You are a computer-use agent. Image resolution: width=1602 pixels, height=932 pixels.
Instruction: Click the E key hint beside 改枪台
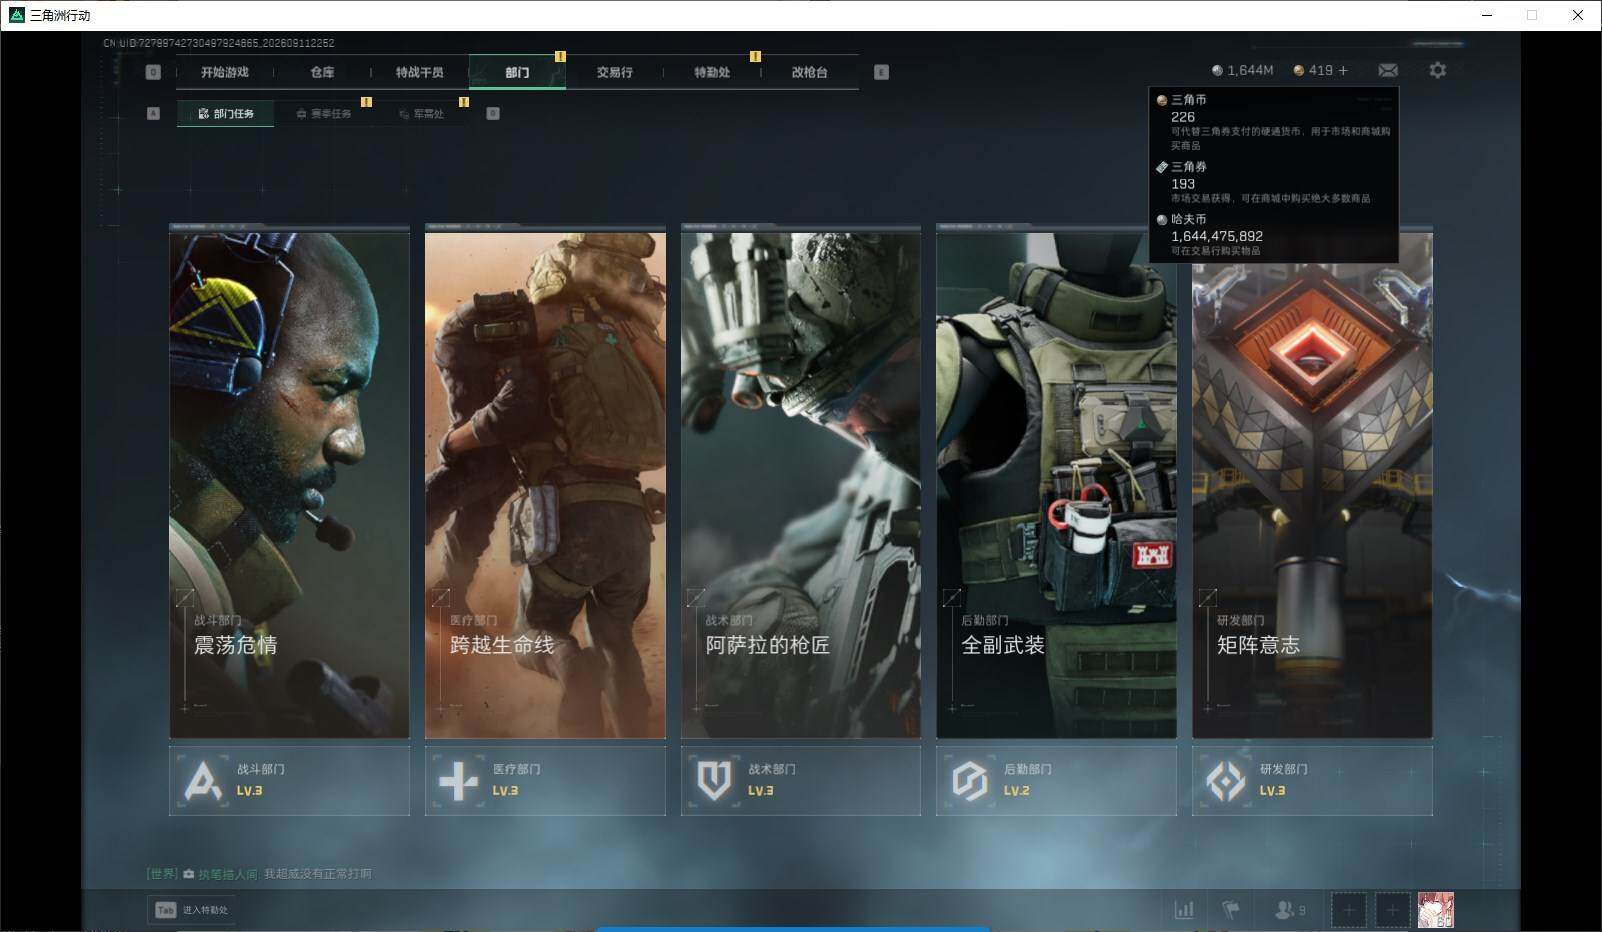(x=881, y=72)
